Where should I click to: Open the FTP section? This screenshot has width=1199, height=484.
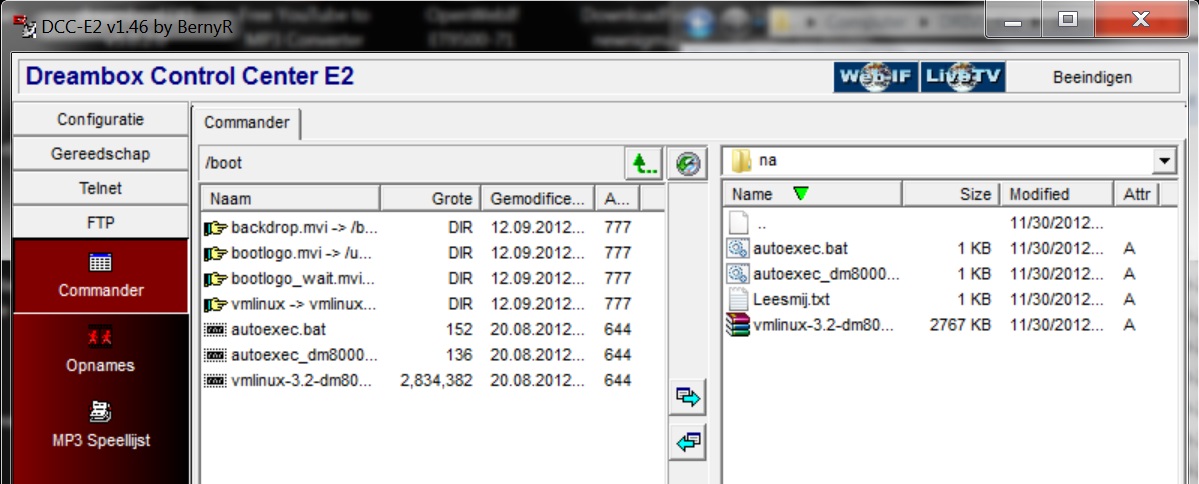tap(100, 223)
